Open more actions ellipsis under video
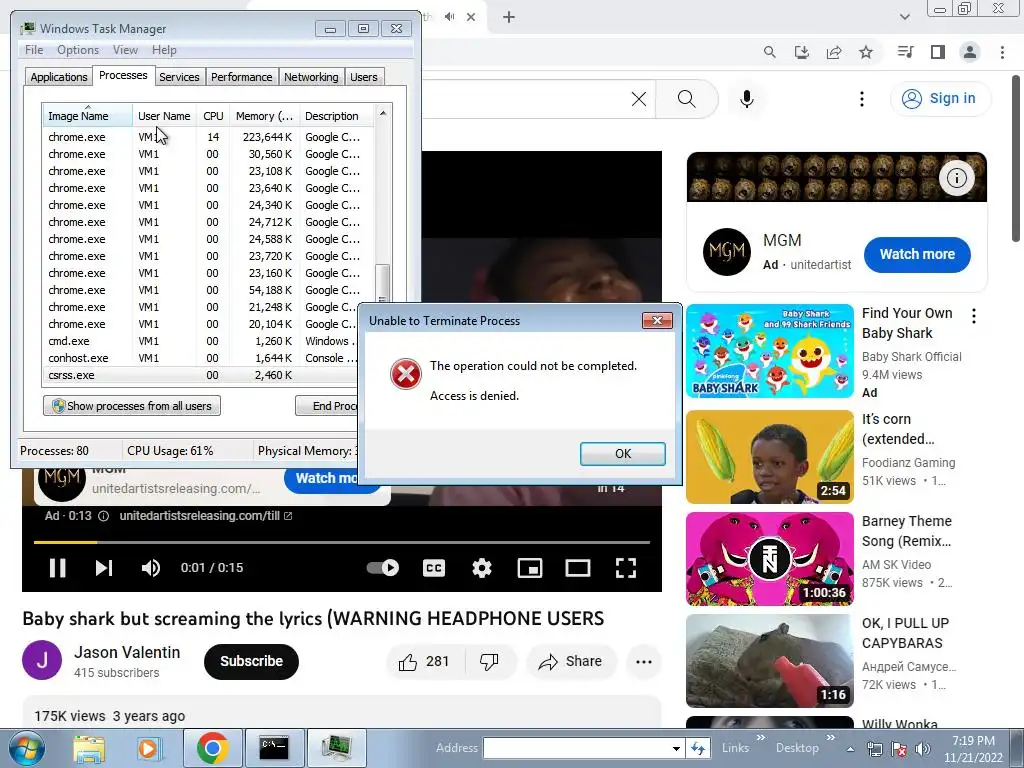1024x768 pixels. (x=644, y=662)
